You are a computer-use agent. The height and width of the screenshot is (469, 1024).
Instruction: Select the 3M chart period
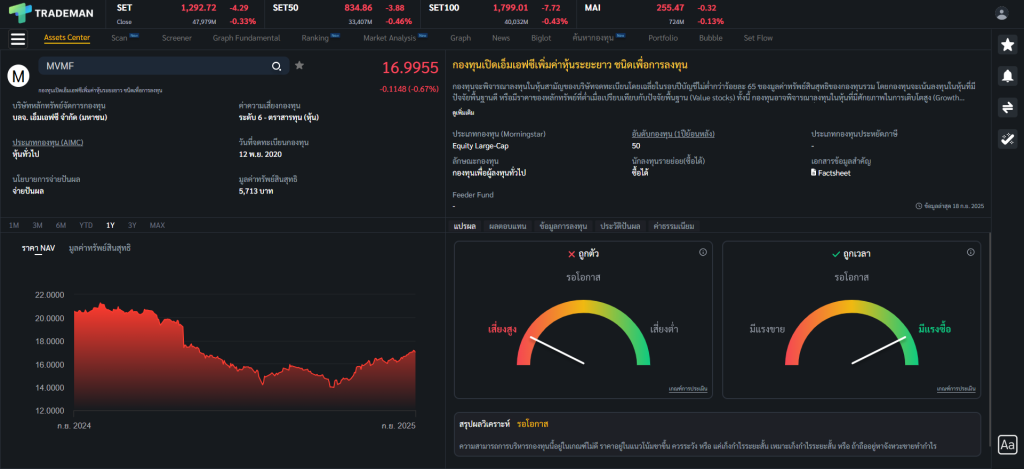point(37,225)
